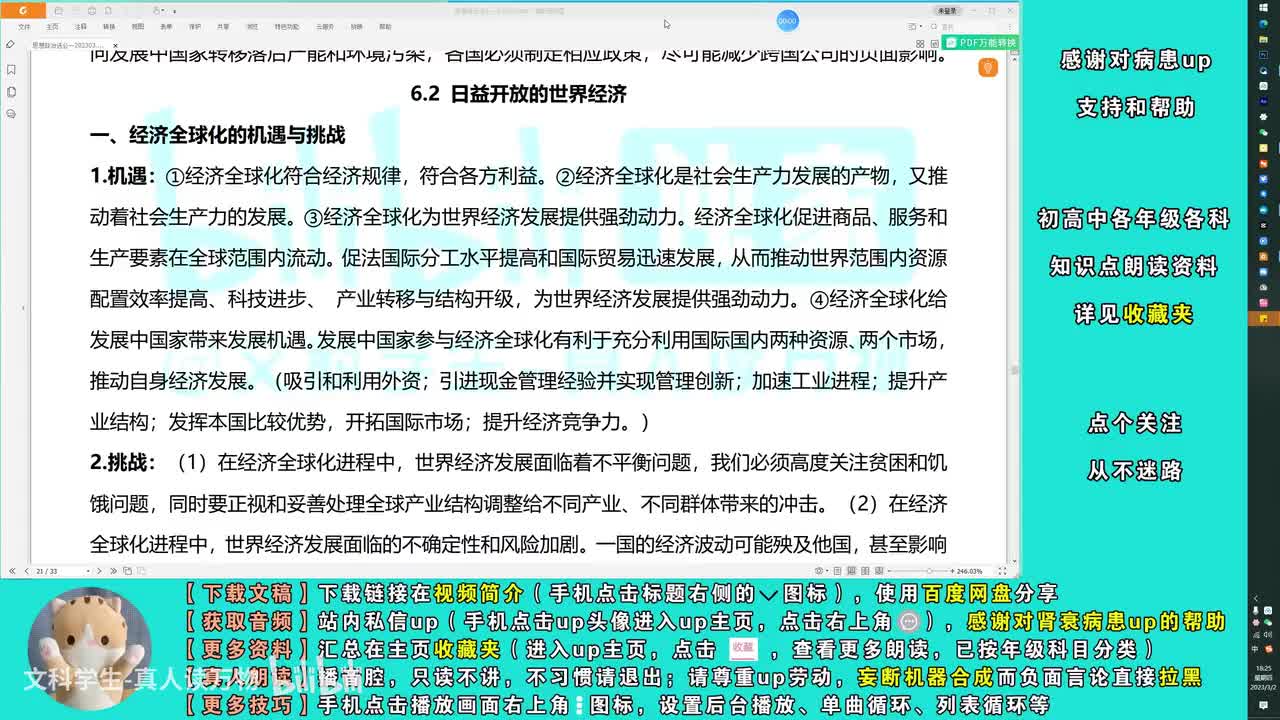Go to the next page
The image size is (1280, 720).
click(x=99, y=571)
